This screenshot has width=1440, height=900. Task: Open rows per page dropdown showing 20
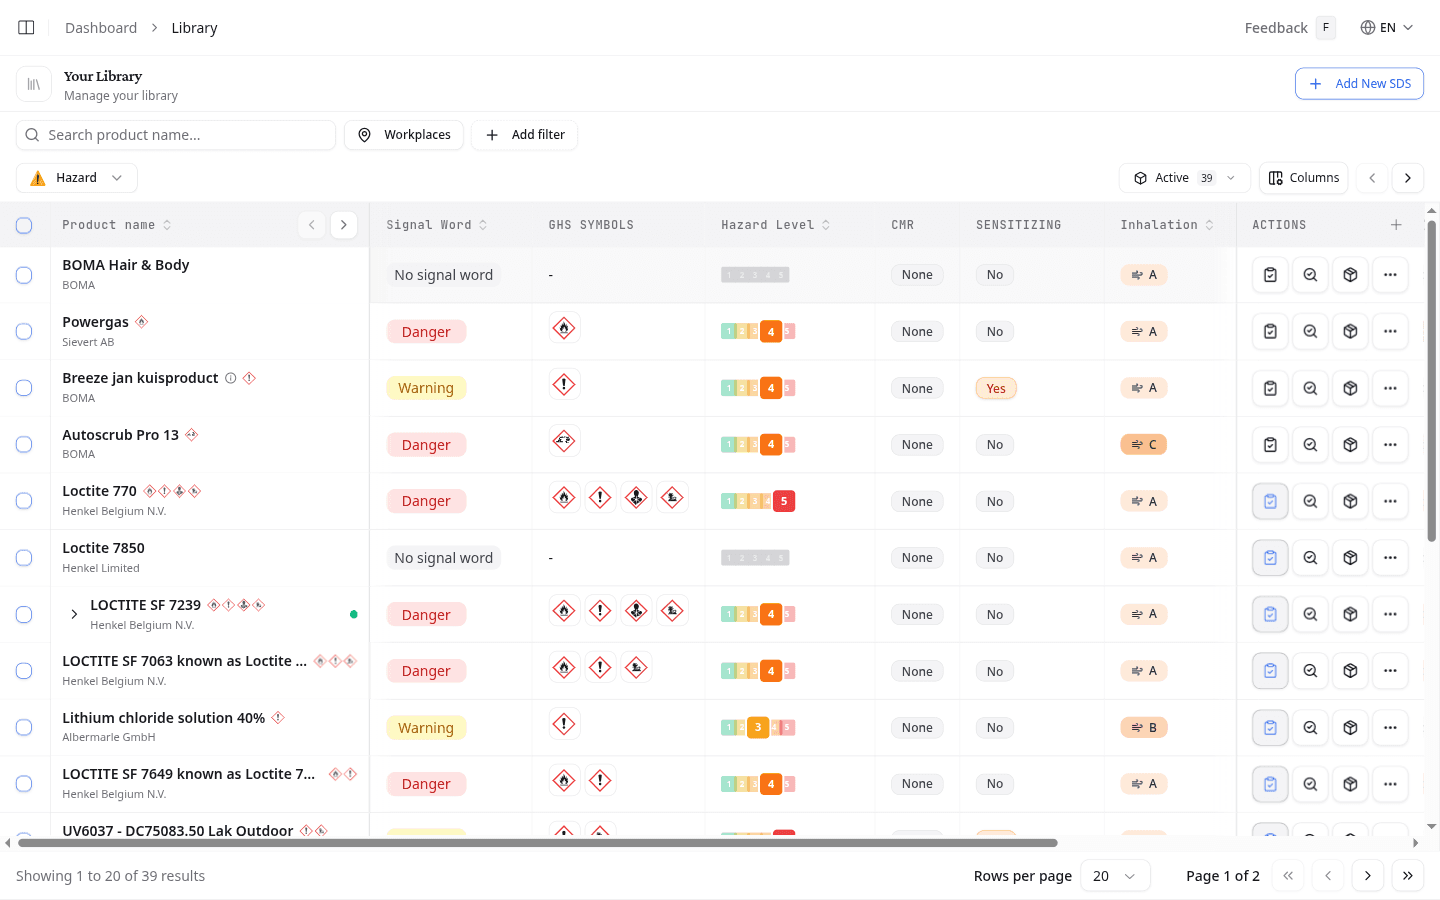1115,876
